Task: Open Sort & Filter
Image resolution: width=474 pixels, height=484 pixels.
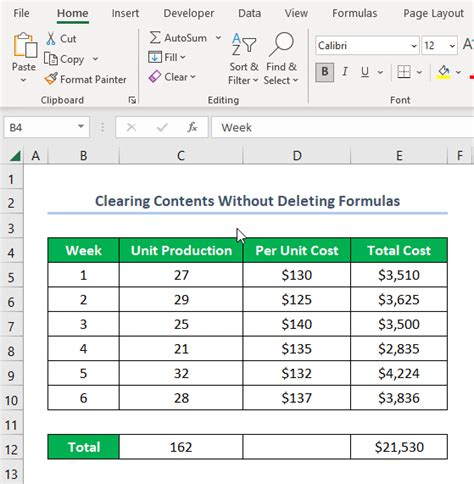Action: 244,59
